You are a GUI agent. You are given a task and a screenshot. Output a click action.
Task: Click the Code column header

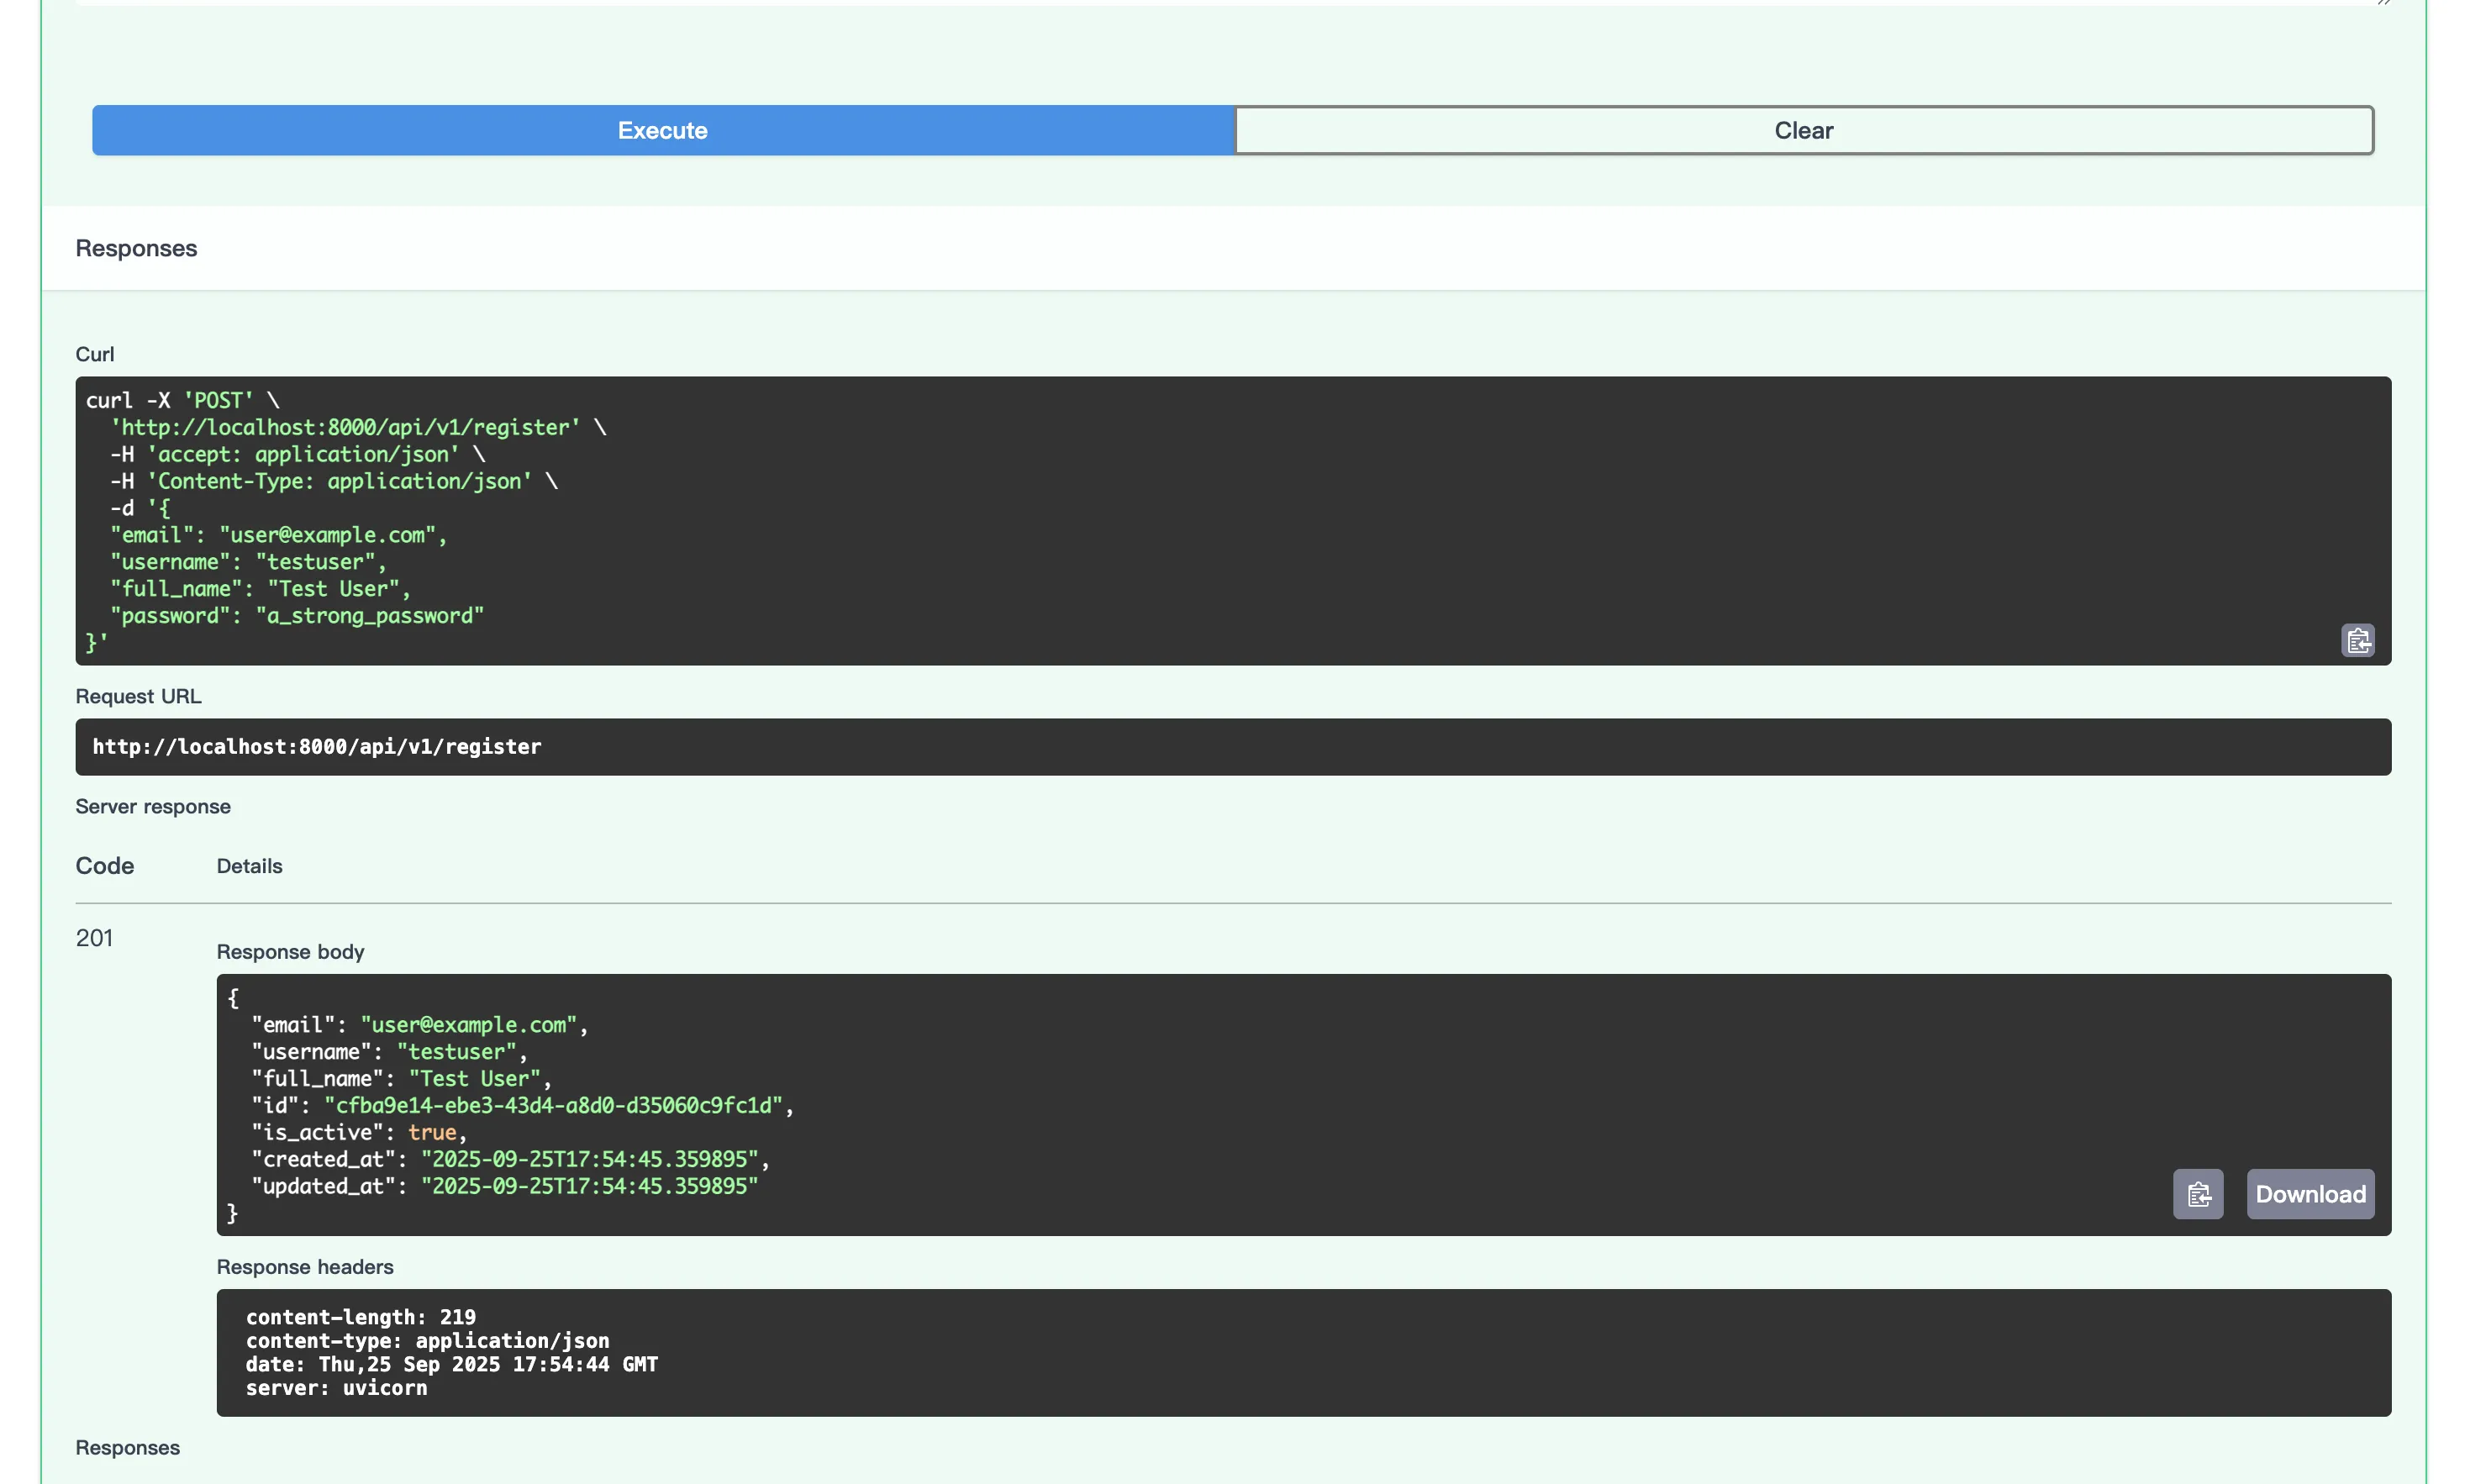coord(104,866)
